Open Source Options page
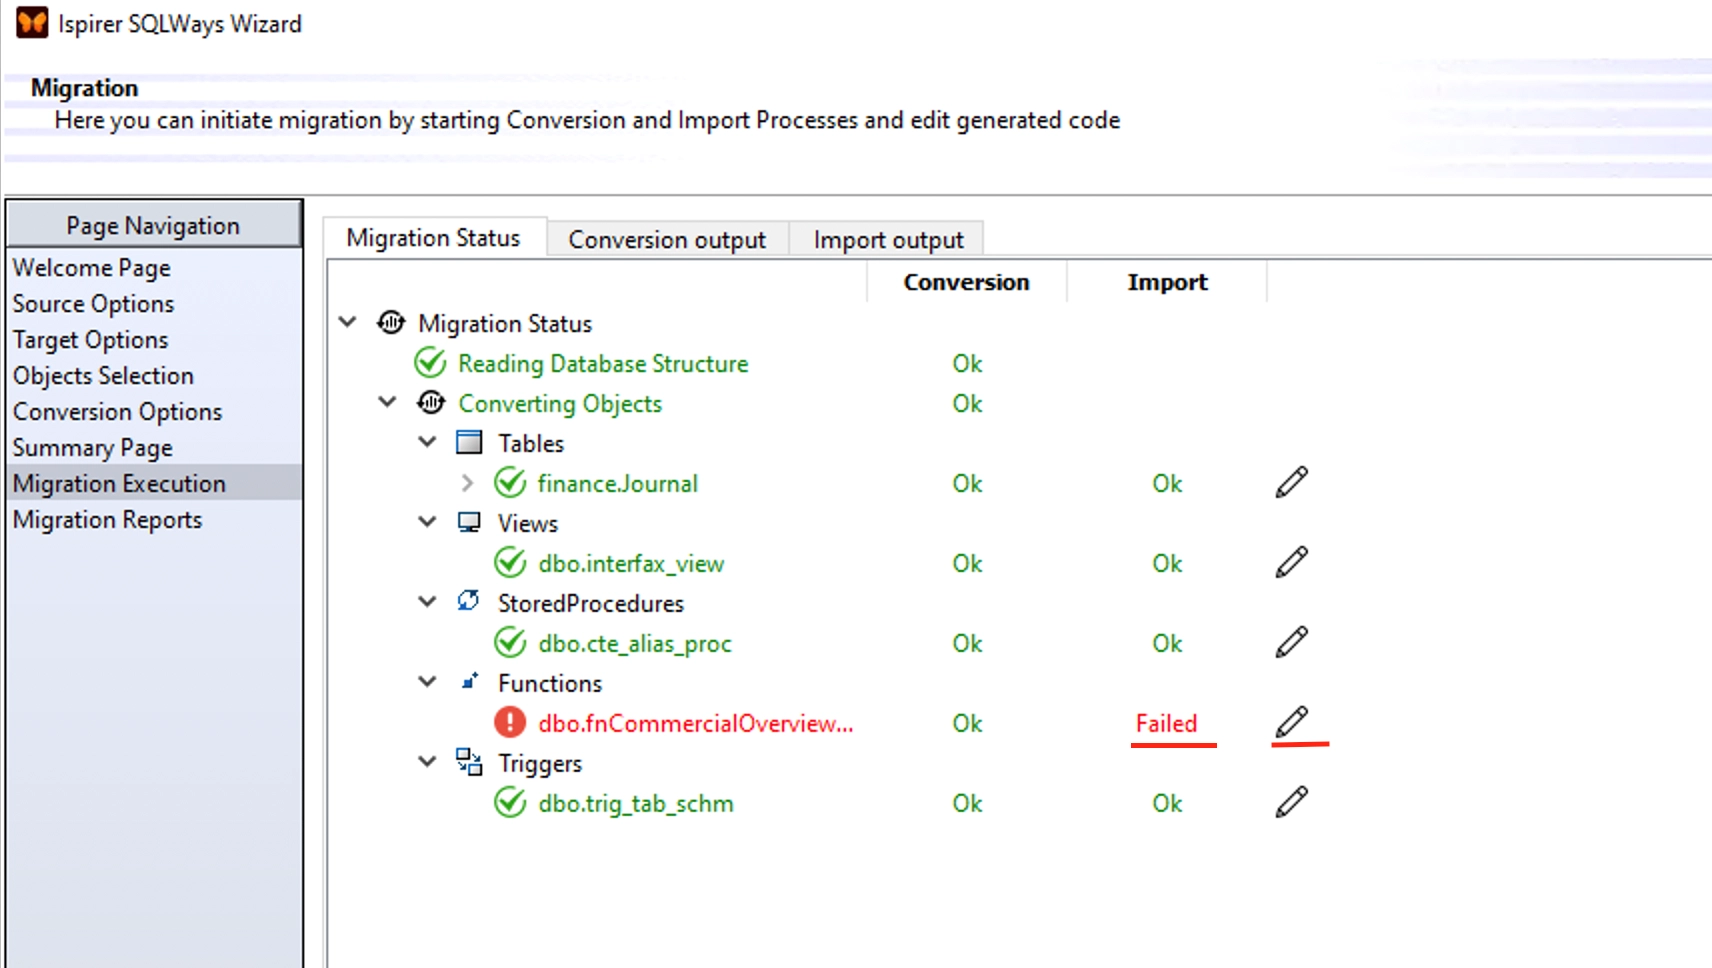This screenshot has width=1712, height=968. click(94, 304)
